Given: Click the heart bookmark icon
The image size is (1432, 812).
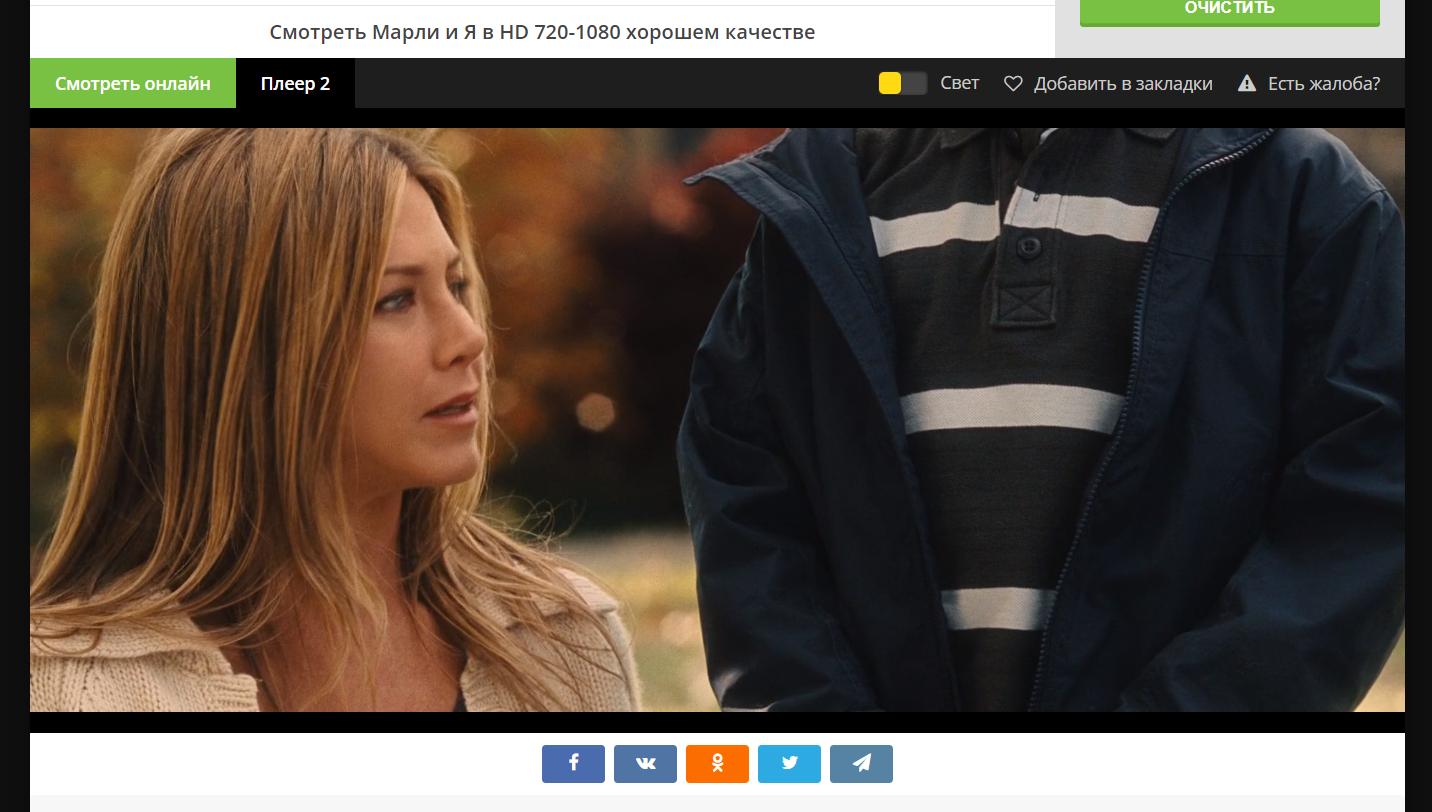Looking at the screenshot, I should coord(1013,84).
